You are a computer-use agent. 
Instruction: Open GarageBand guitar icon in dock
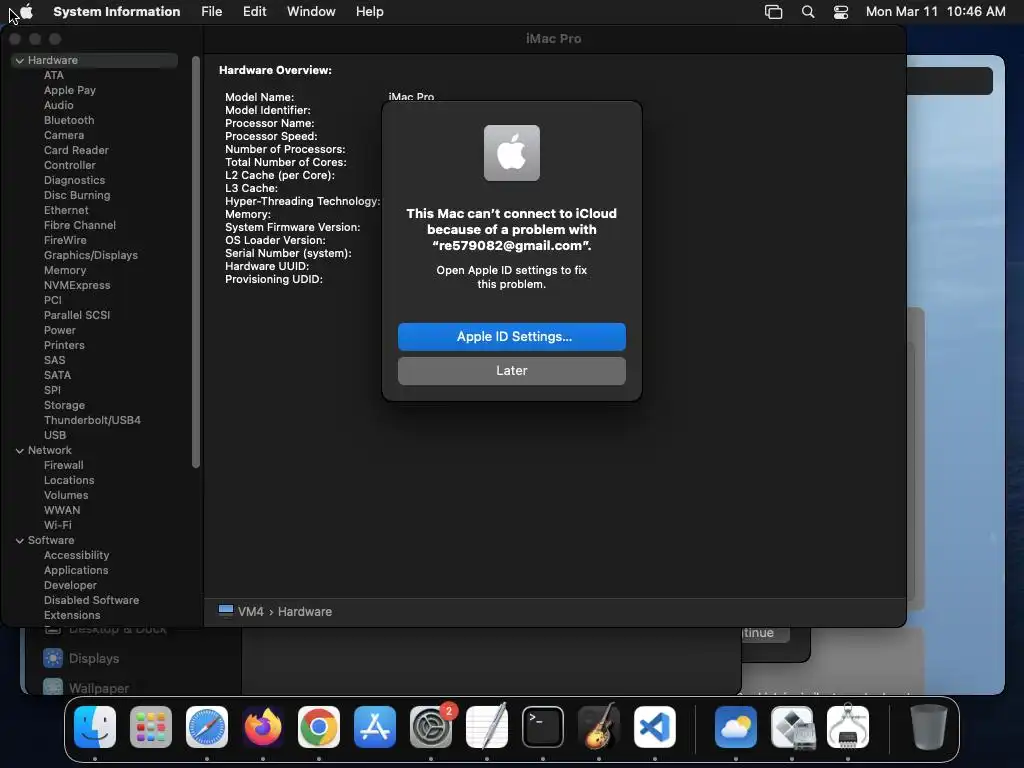coord(599,727)
